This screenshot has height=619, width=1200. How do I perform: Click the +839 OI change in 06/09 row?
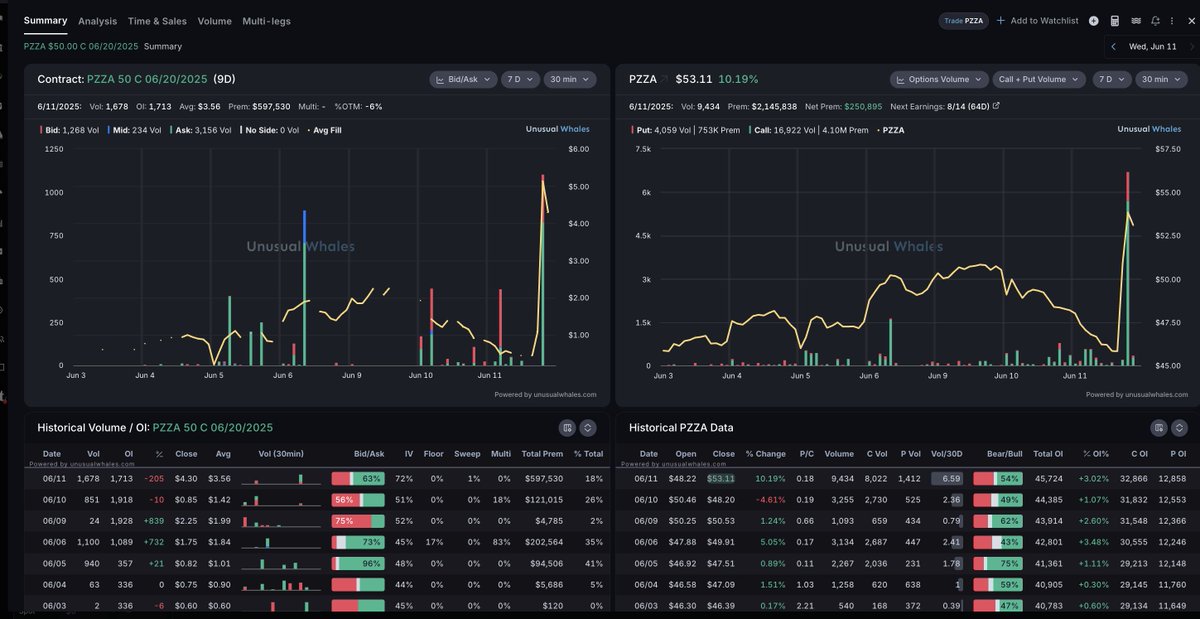click(153, 520)
